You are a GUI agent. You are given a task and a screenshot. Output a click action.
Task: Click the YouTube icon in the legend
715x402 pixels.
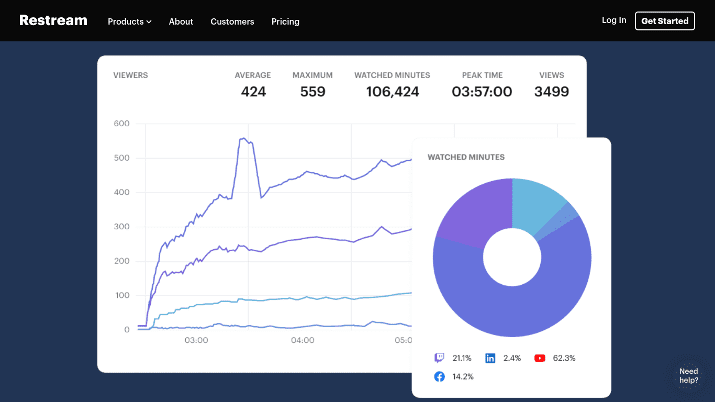tap(539, 358)
